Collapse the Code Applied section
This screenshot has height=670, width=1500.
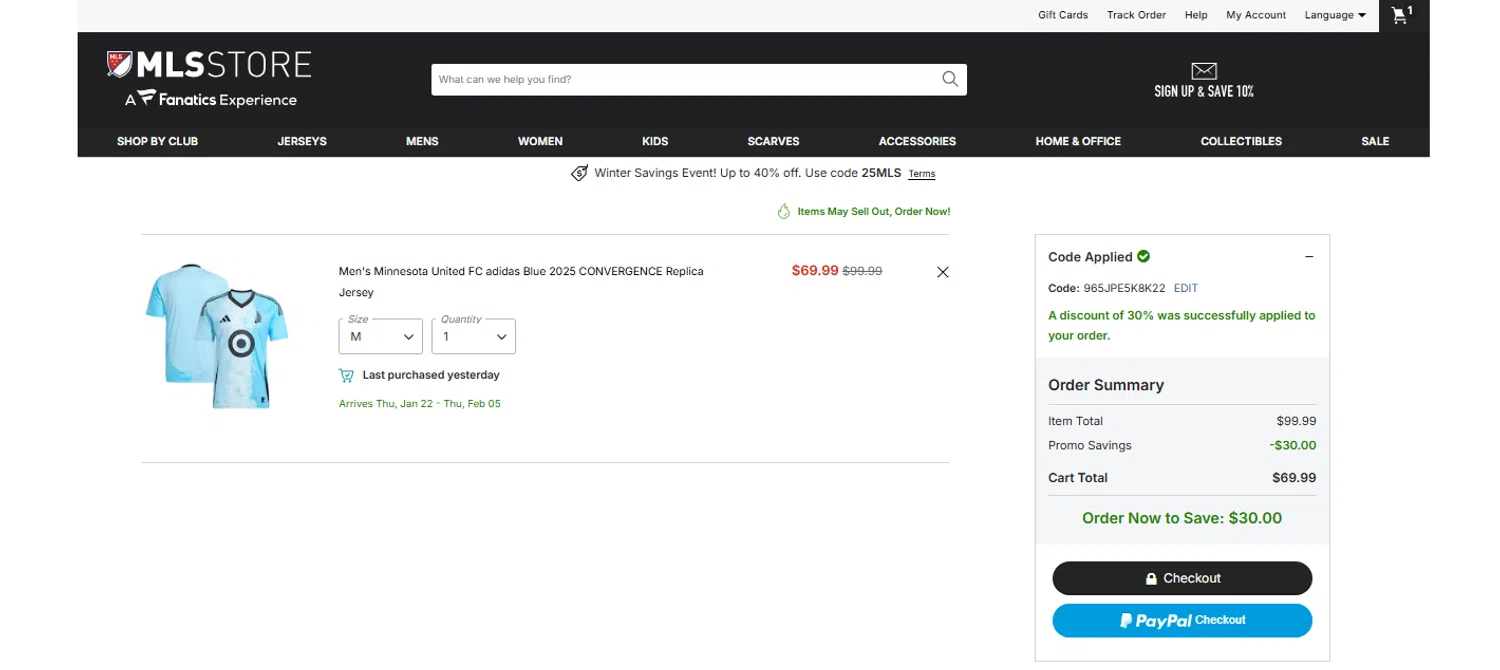click(x=1309, y=257)
